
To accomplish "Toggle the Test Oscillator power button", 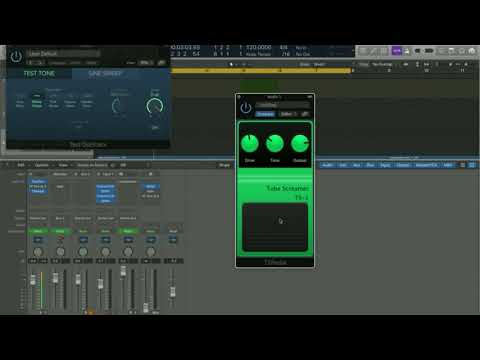I will 16,56.
